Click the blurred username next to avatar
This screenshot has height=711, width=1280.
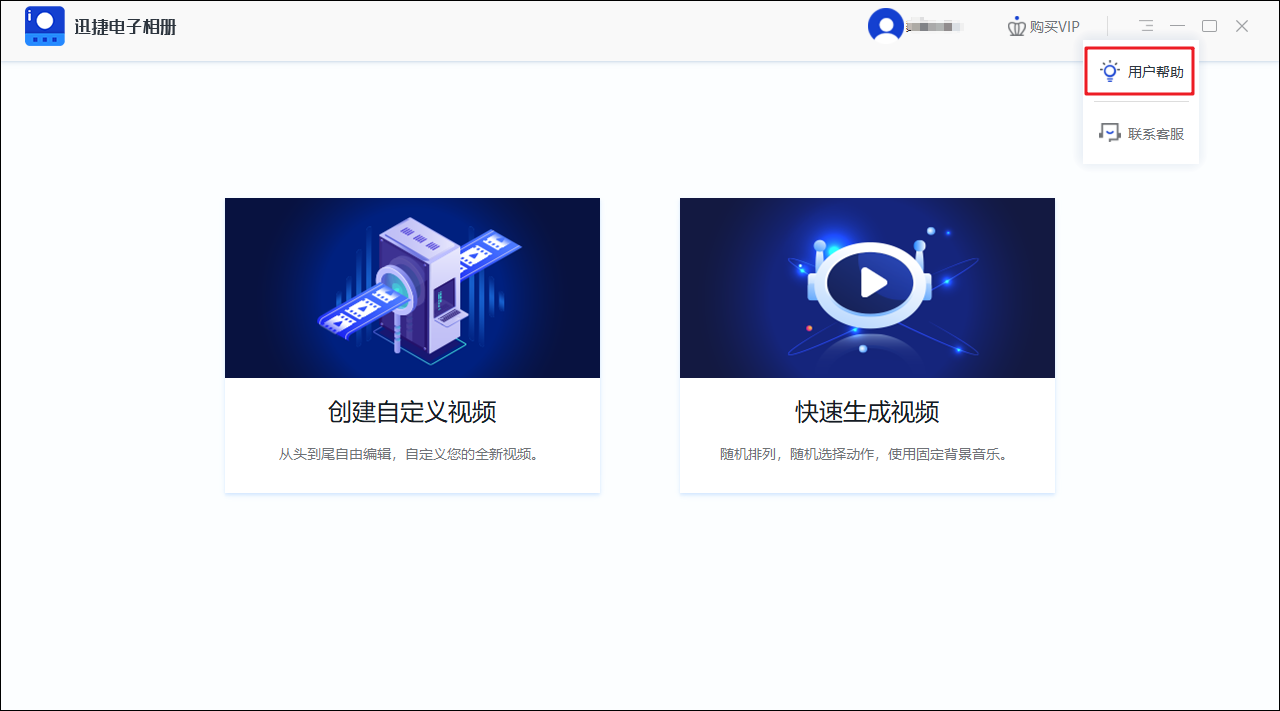[935, 27]
